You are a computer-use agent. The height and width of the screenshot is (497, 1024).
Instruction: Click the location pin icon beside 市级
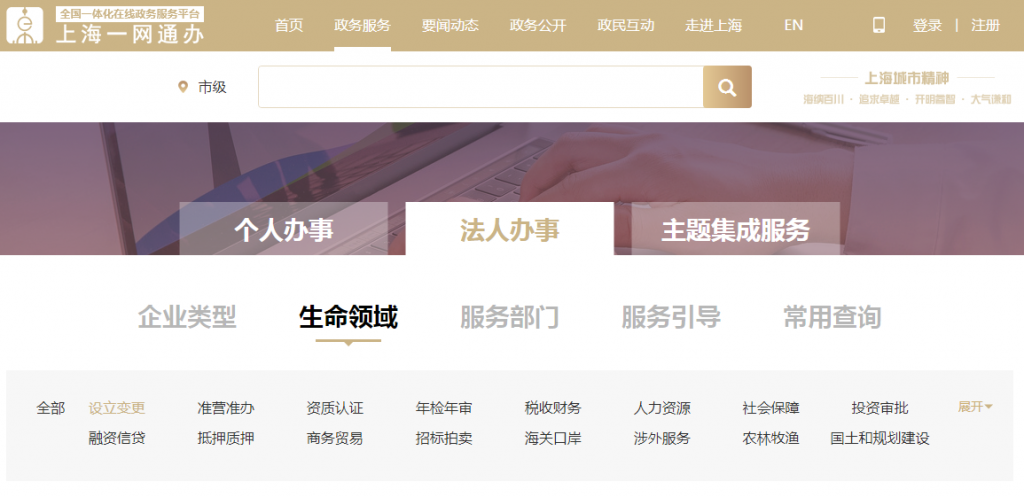click(x=182, y=87)
